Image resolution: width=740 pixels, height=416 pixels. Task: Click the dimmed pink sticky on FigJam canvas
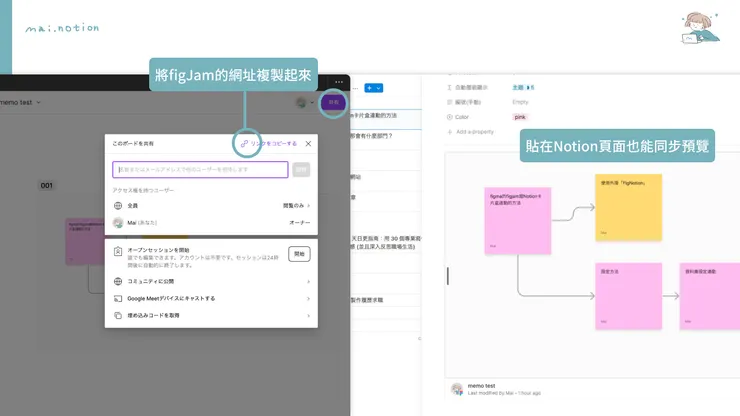coord(85,241)
